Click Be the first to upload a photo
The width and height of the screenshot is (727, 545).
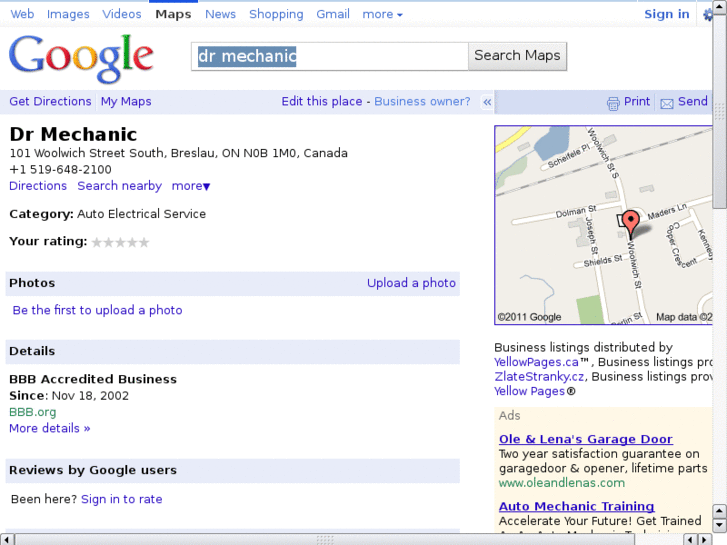(97, 310)
